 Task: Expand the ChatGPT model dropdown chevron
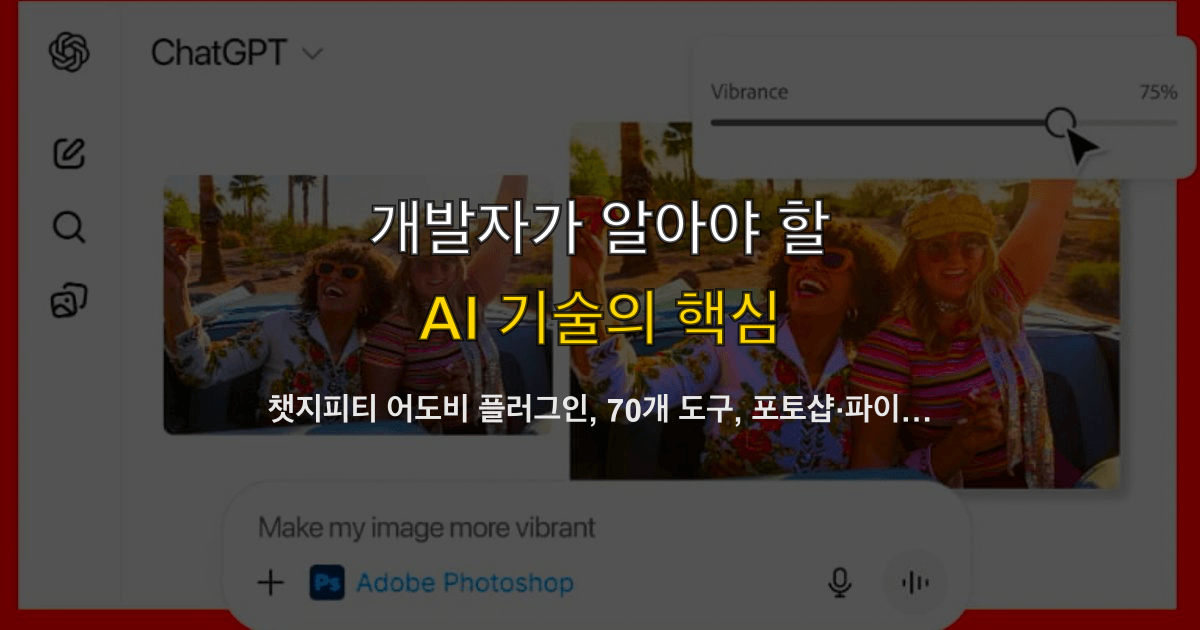(312, 54)
